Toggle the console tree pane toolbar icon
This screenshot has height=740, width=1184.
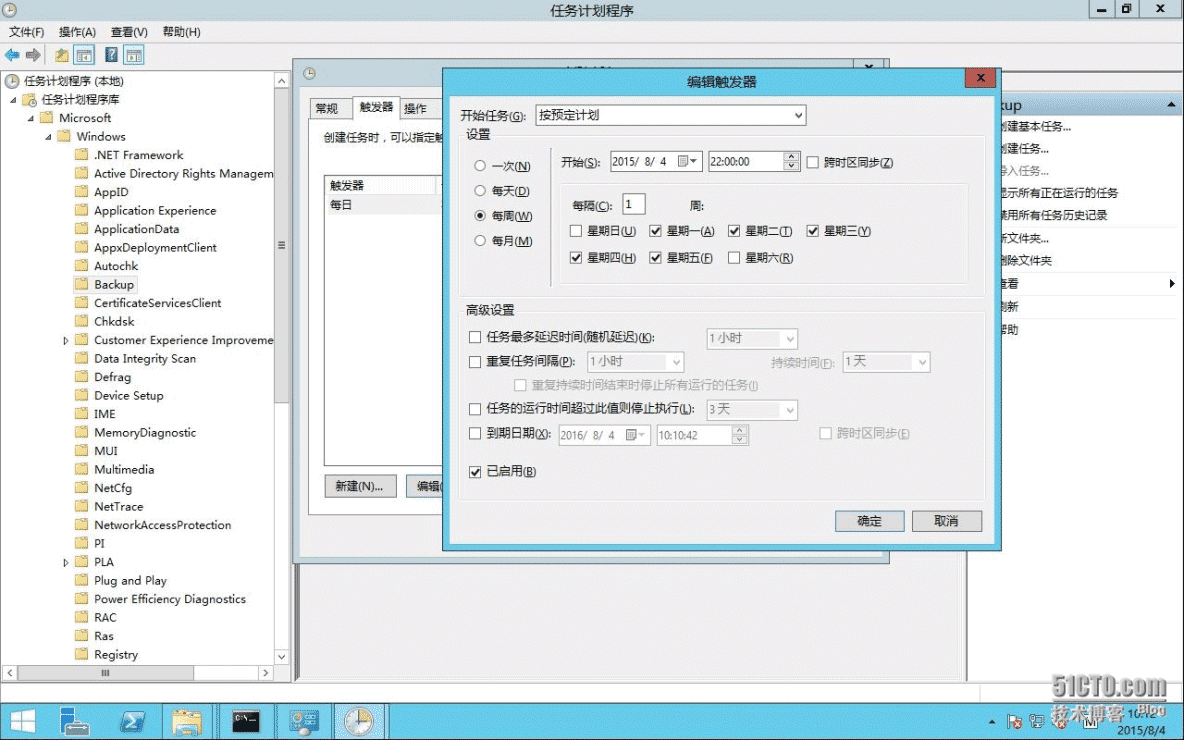(85, 55)
